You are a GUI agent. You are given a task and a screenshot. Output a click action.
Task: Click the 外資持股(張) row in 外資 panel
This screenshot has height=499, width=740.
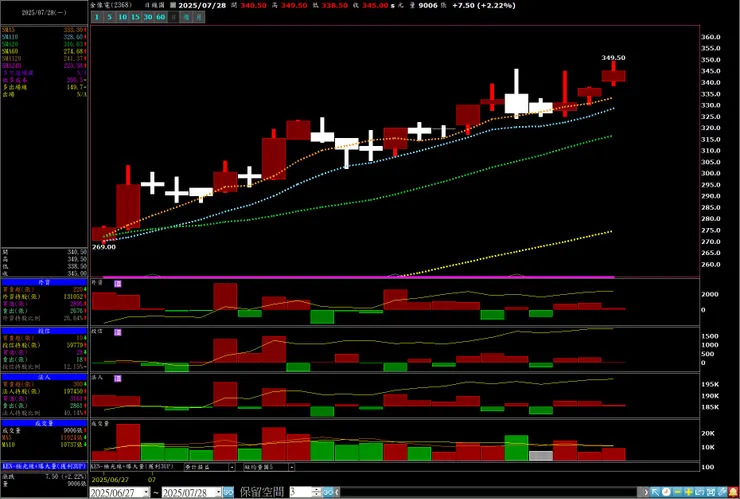(44, 296)
